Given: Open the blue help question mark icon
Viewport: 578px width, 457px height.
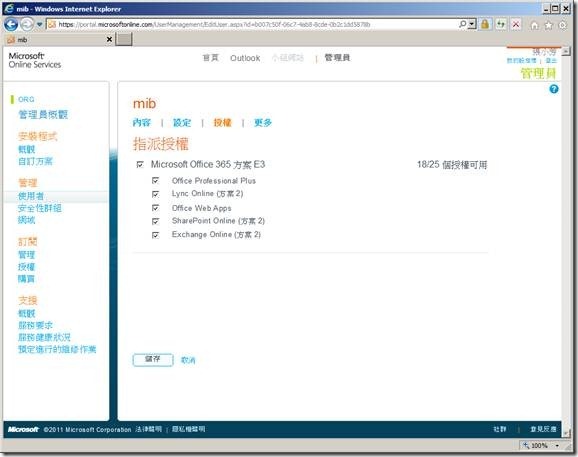Looking at the screenshot, I should tap(554, 89).
